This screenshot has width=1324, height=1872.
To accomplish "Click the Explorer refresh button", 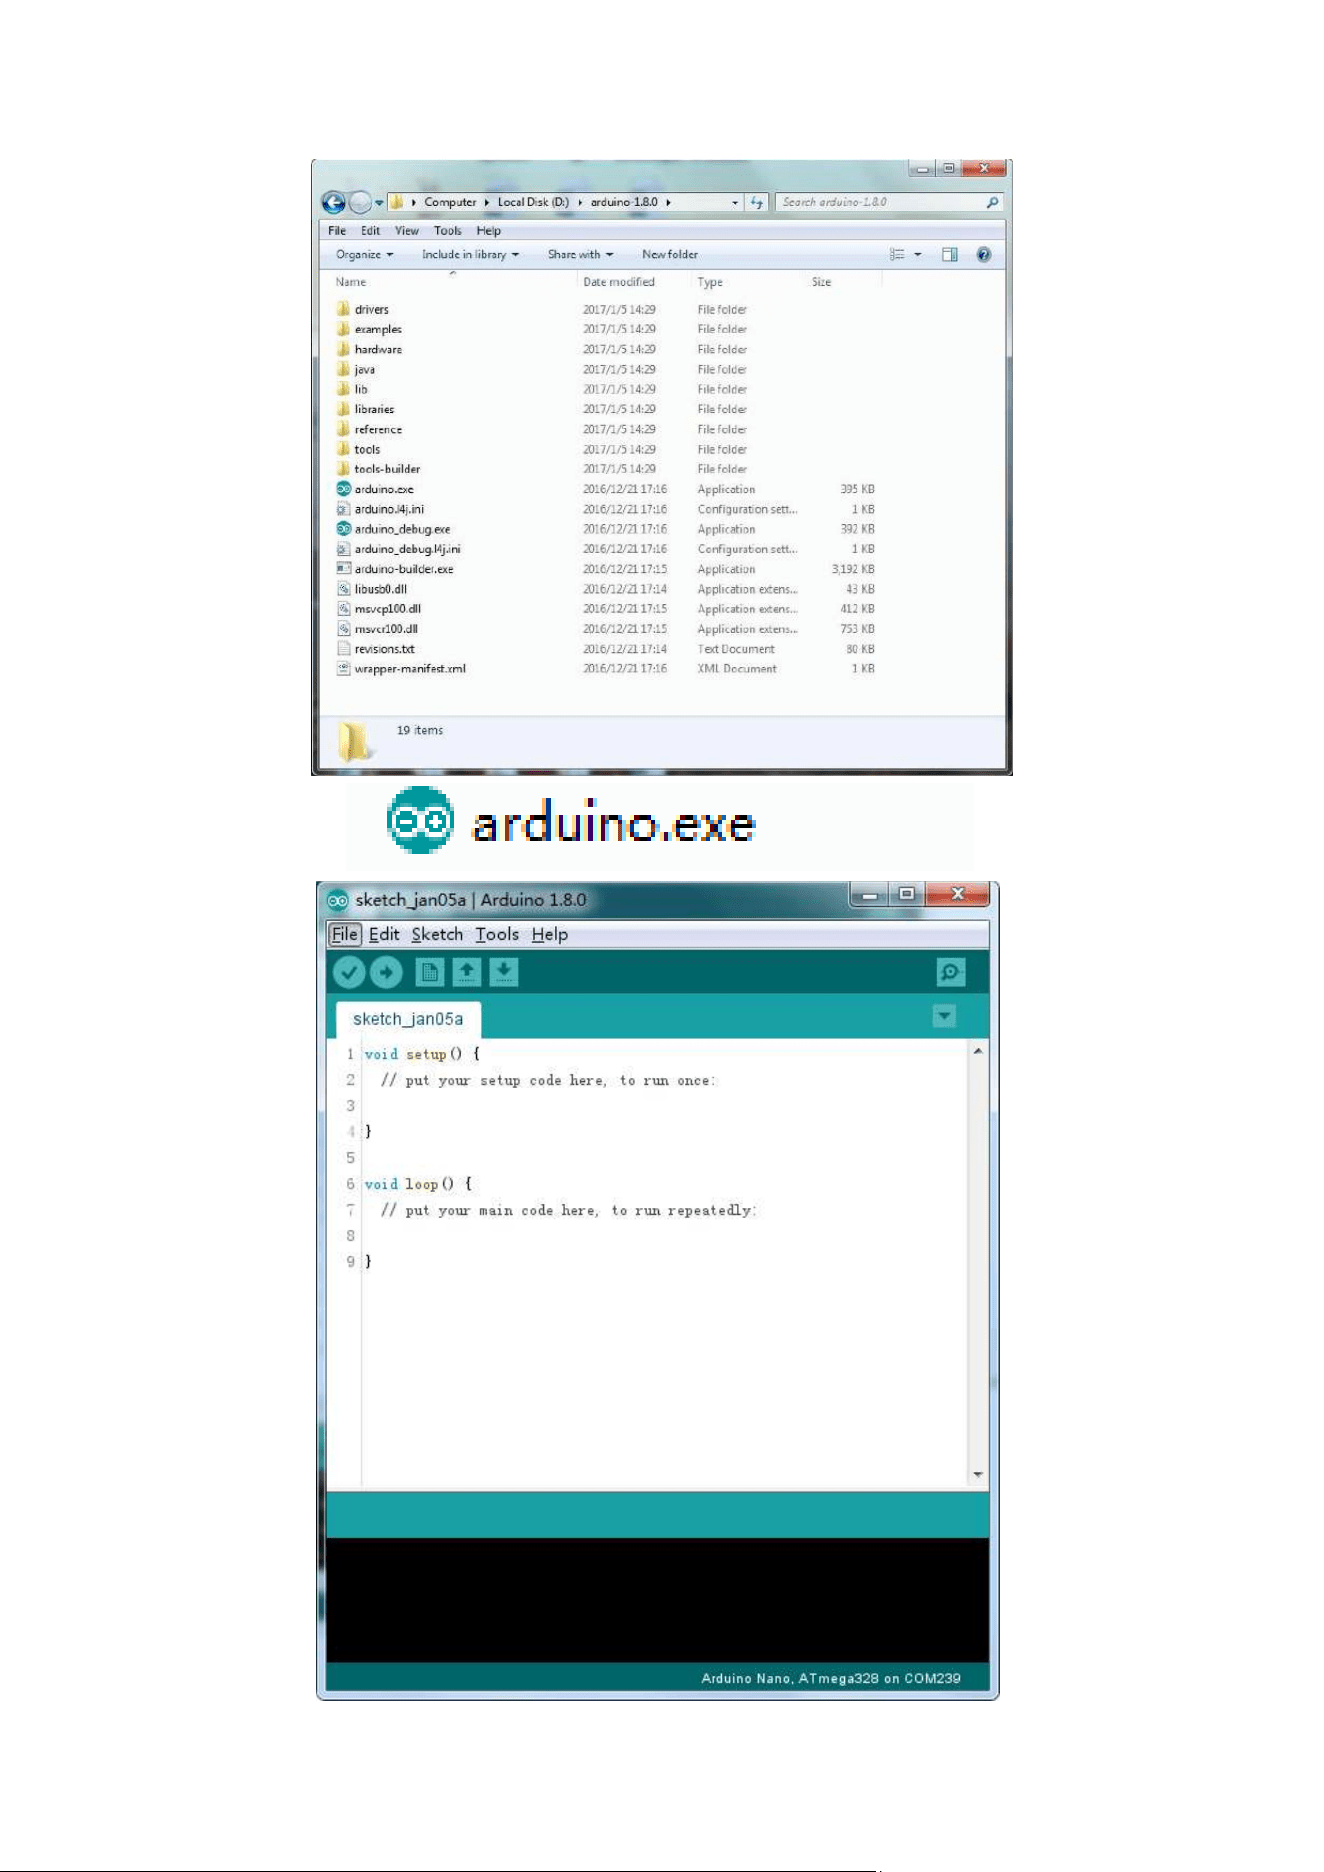I will tap(757, 202).
